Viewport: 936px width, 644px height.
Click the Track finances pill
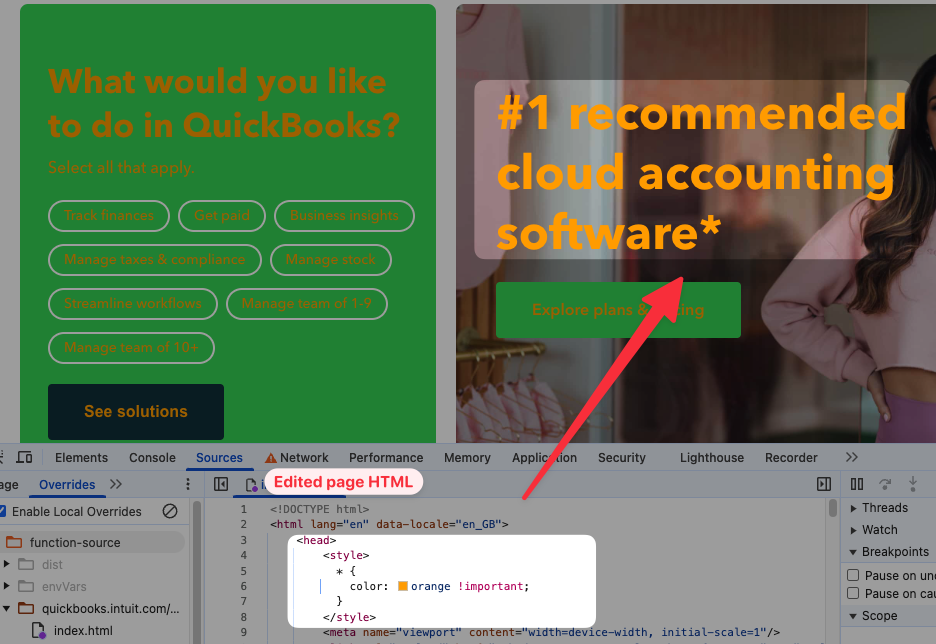click(109, 215)
